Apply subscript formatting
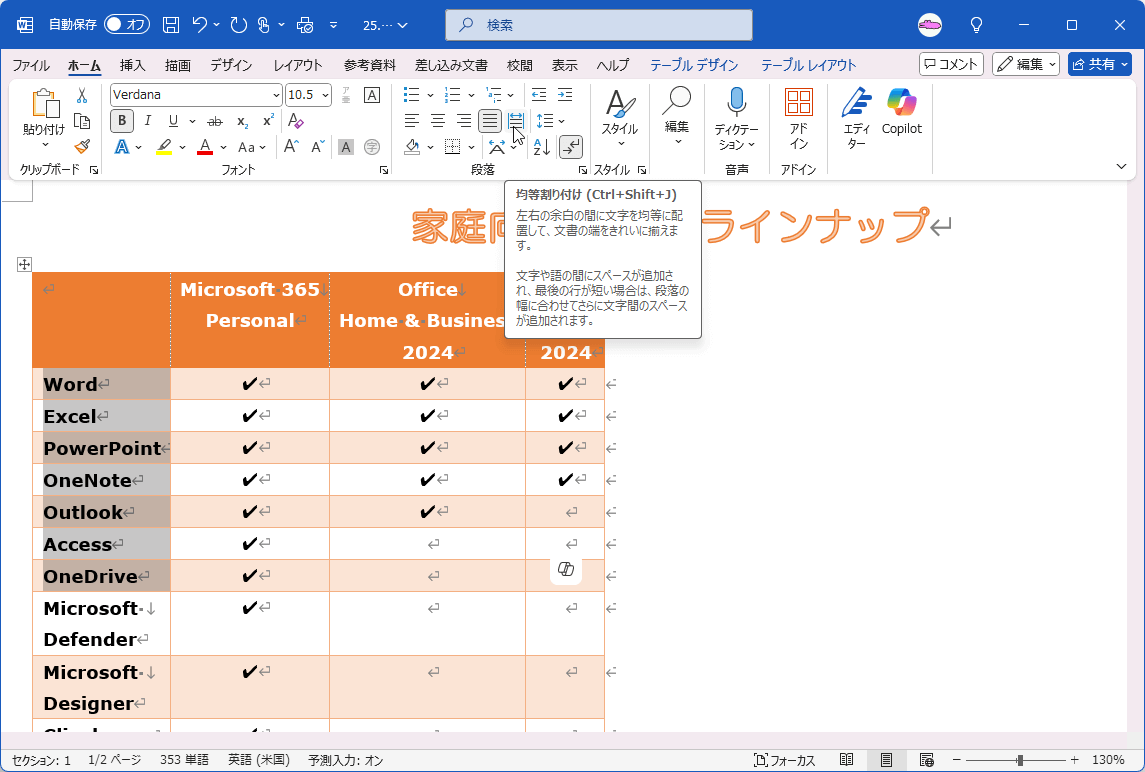The image size is (1145, 772). pos(242,121)
